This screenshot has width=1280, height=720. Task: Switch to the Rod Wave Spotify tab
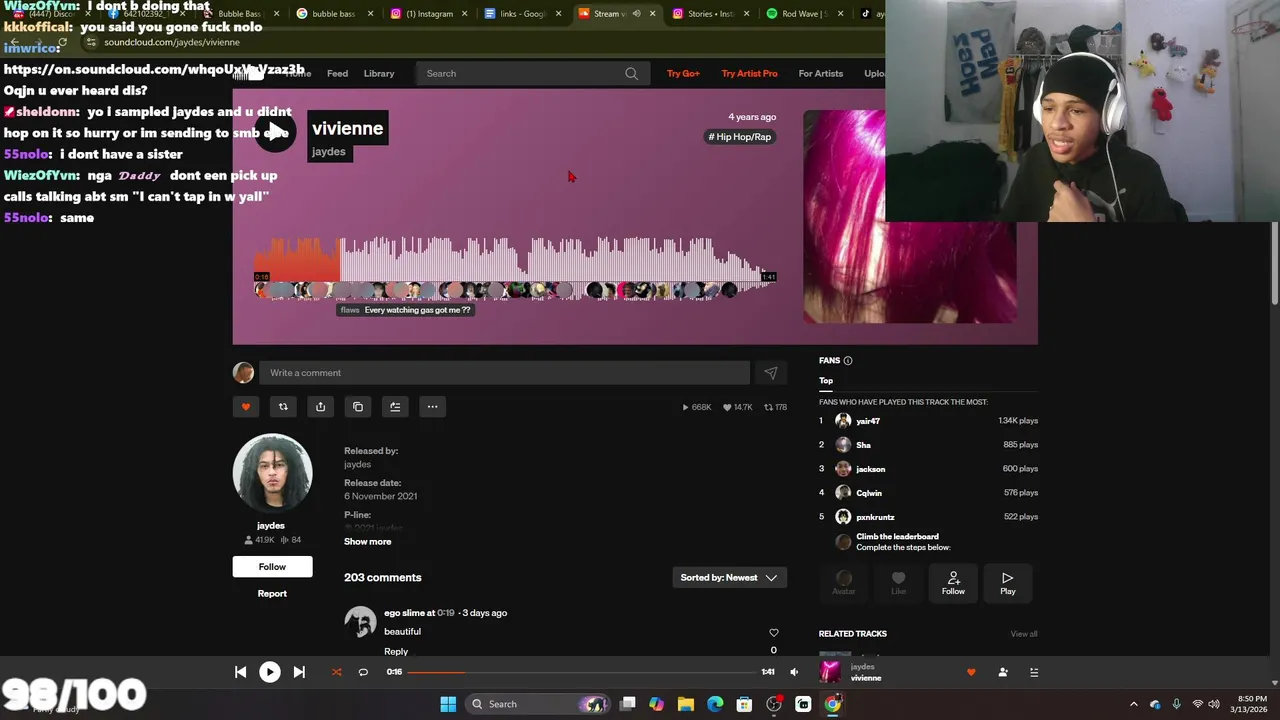(x=805, y=14)
